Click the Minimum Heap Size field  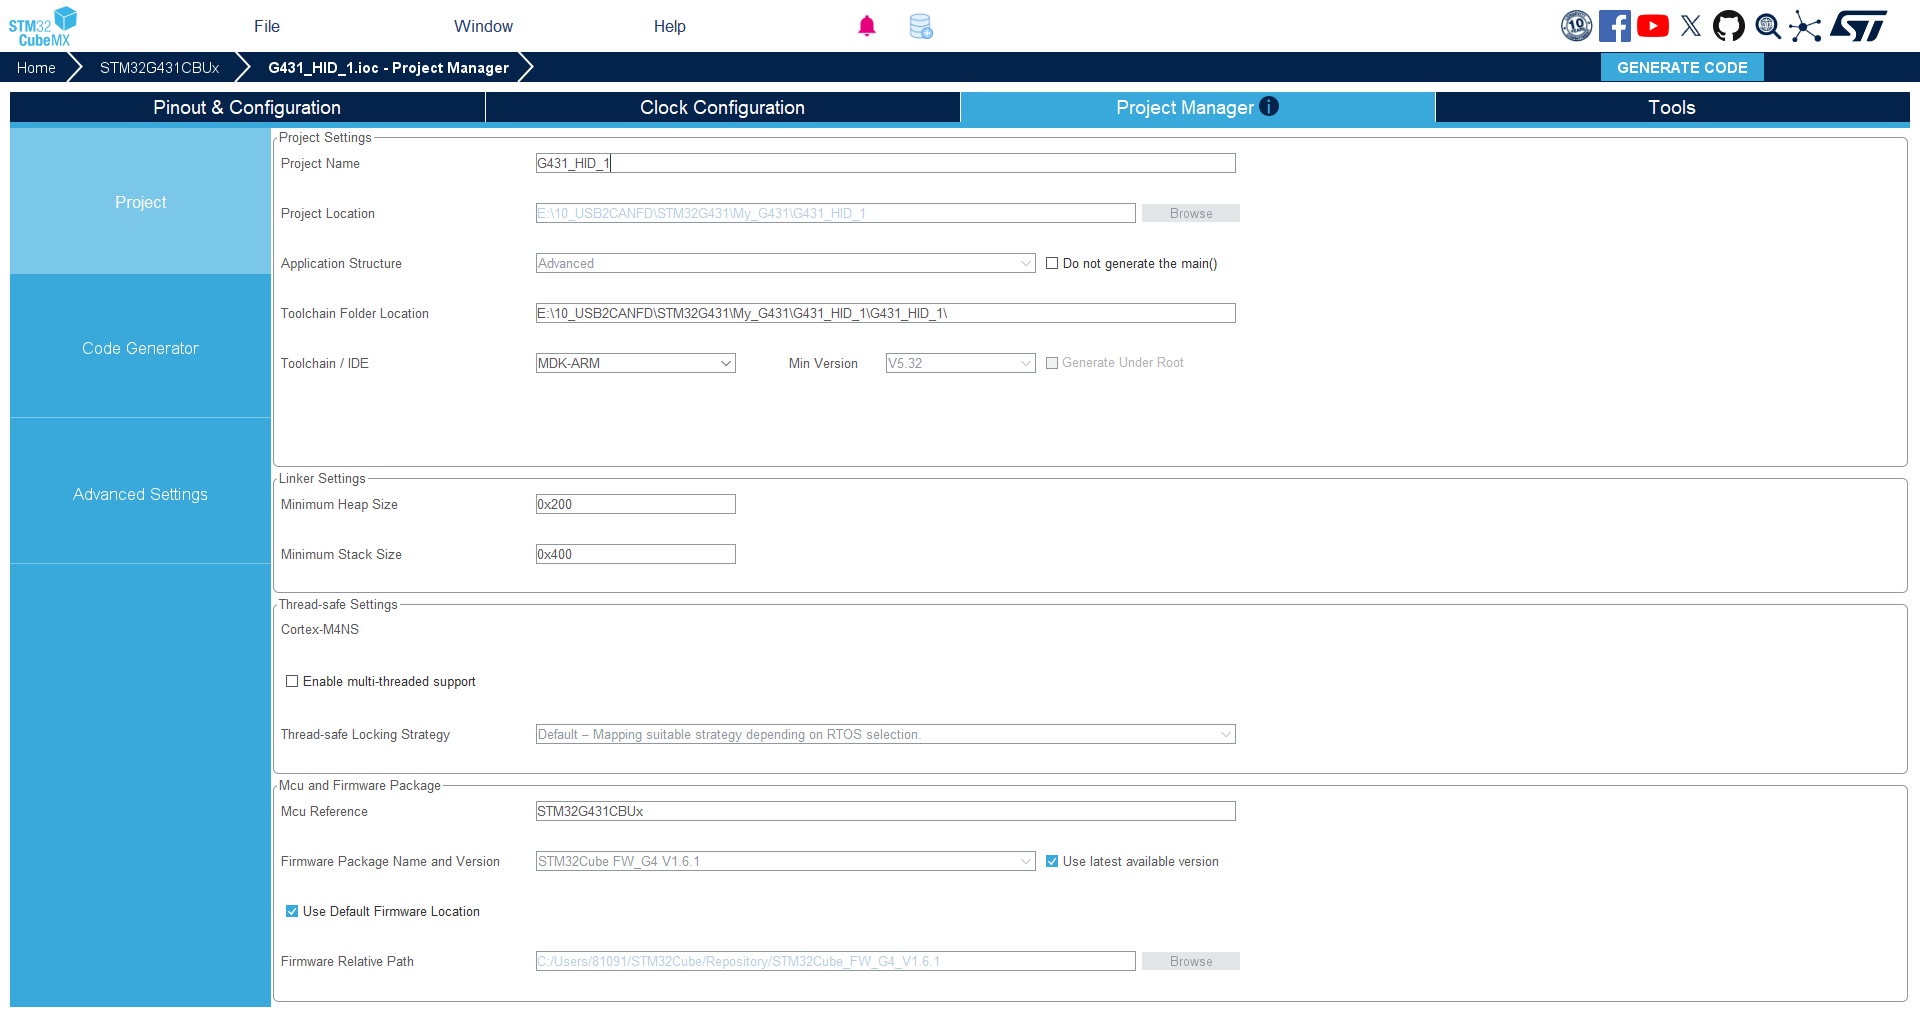[x=635, y=504]
